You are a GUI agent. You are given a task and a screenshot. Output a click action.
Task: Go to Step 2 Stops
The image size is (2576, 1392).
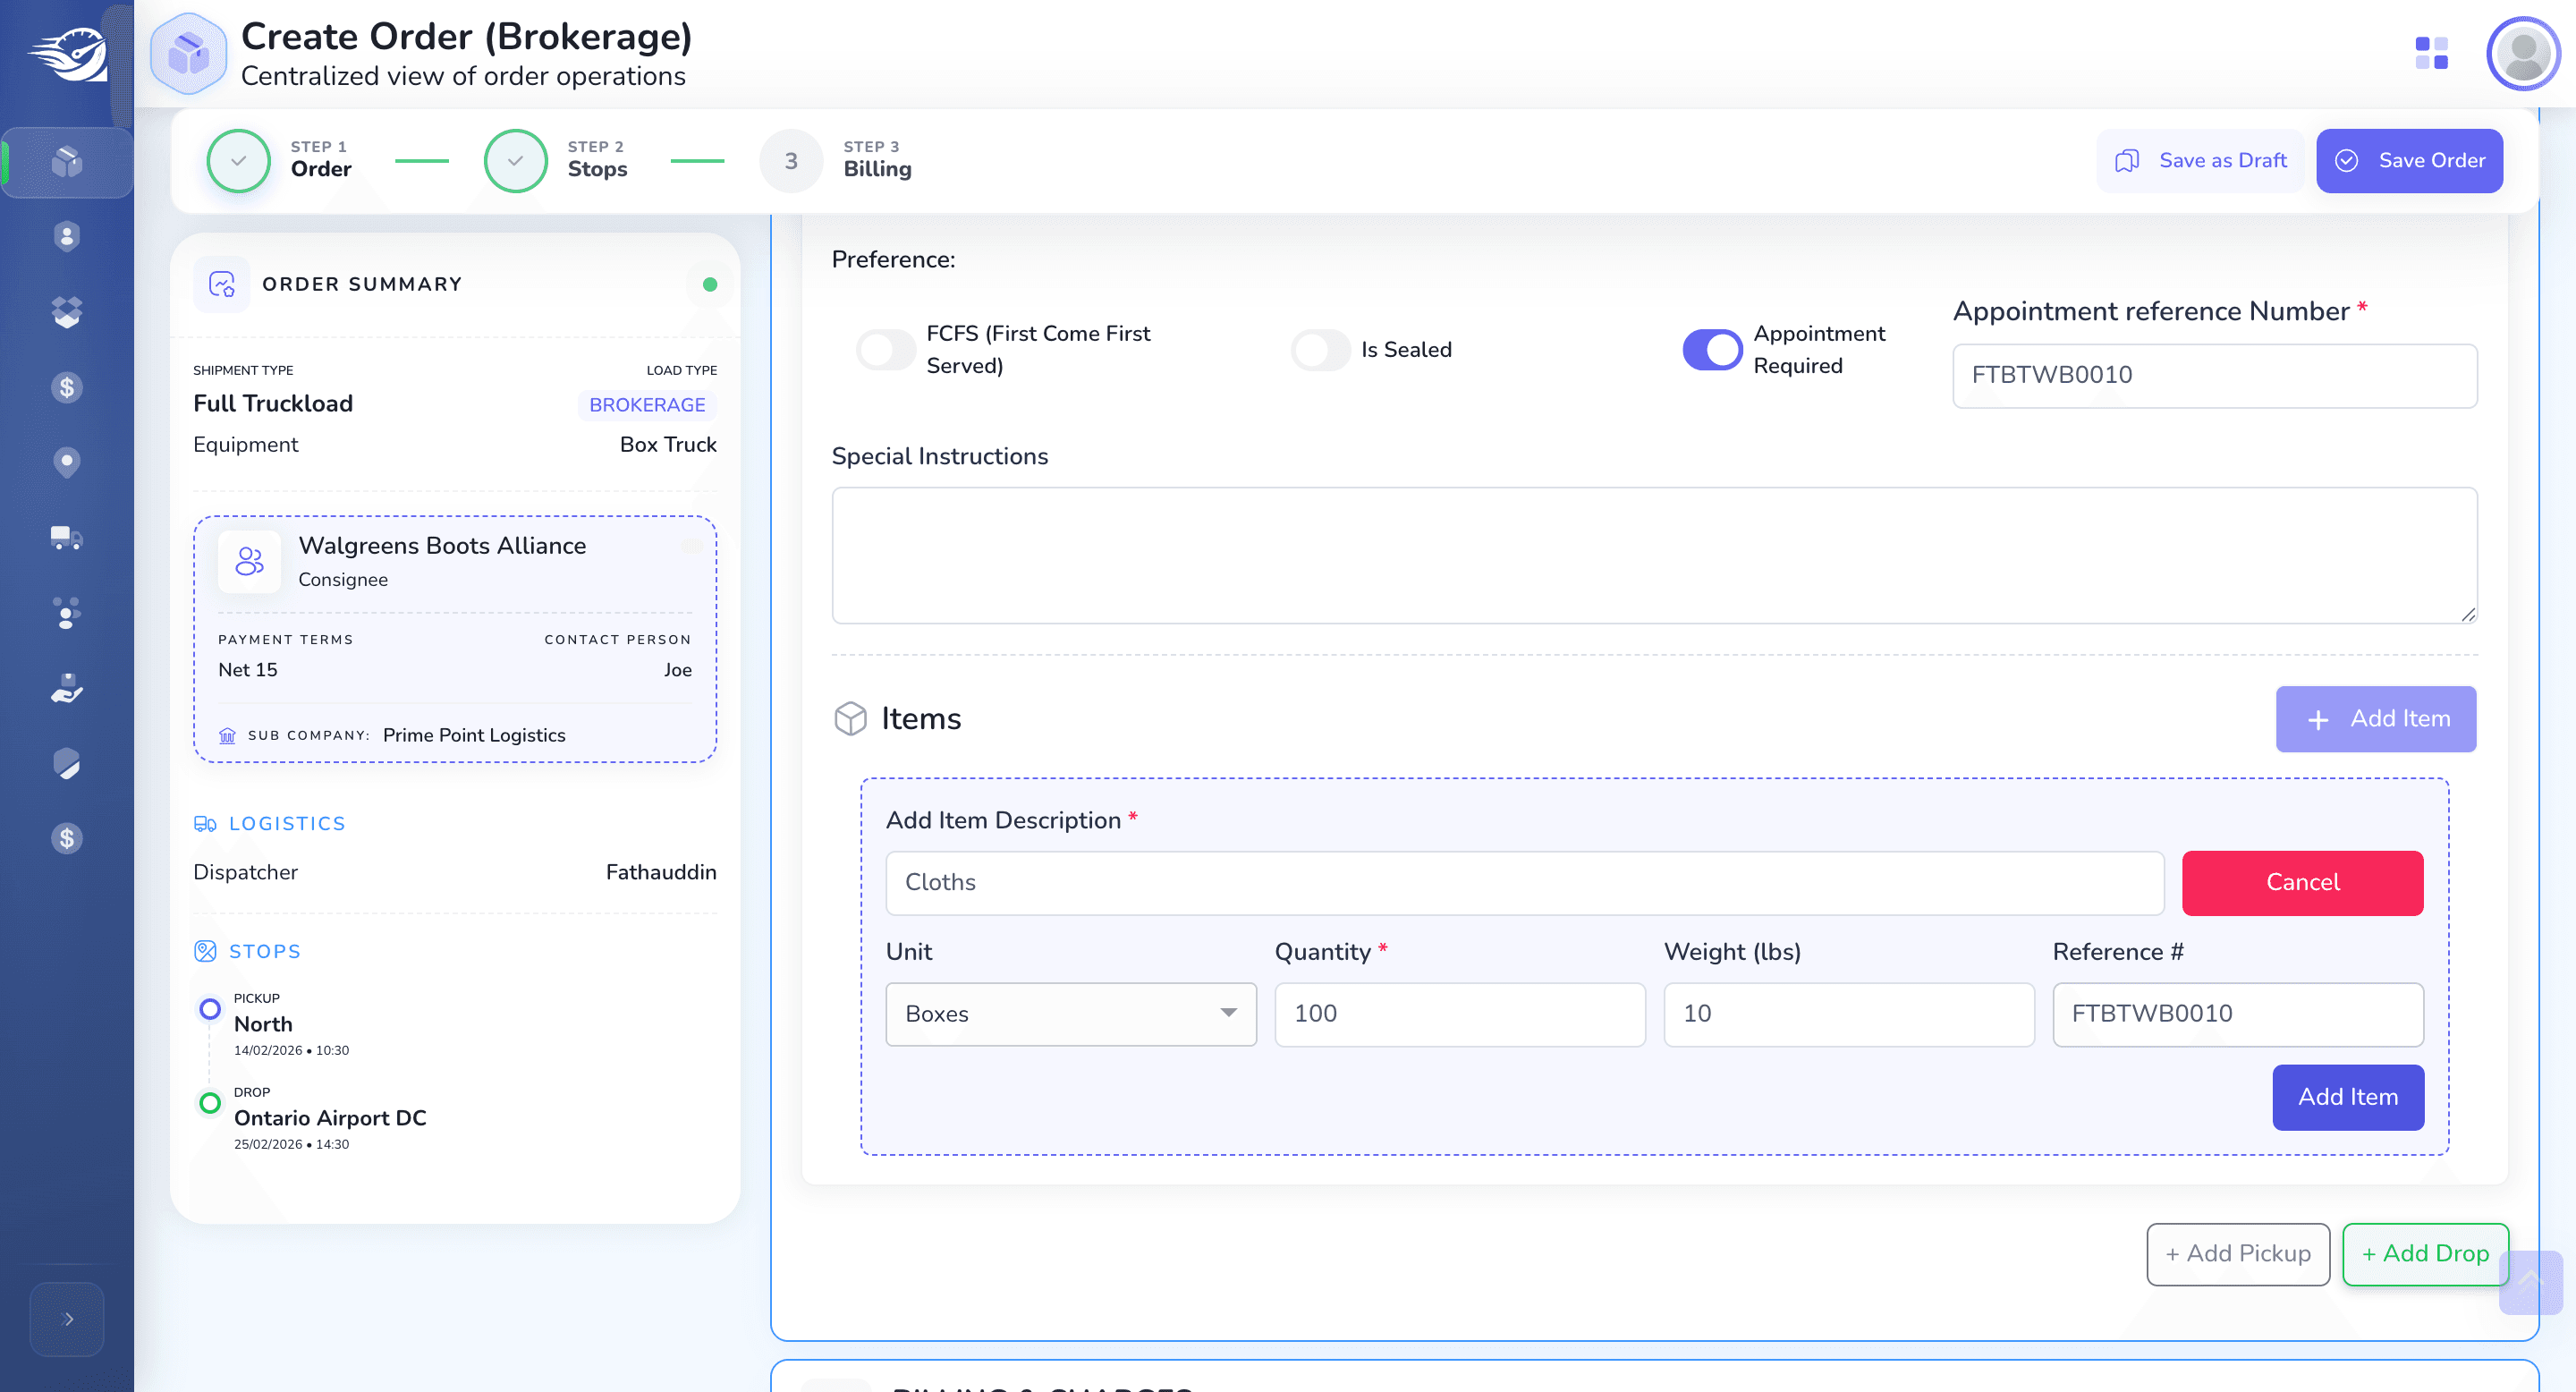557,160
